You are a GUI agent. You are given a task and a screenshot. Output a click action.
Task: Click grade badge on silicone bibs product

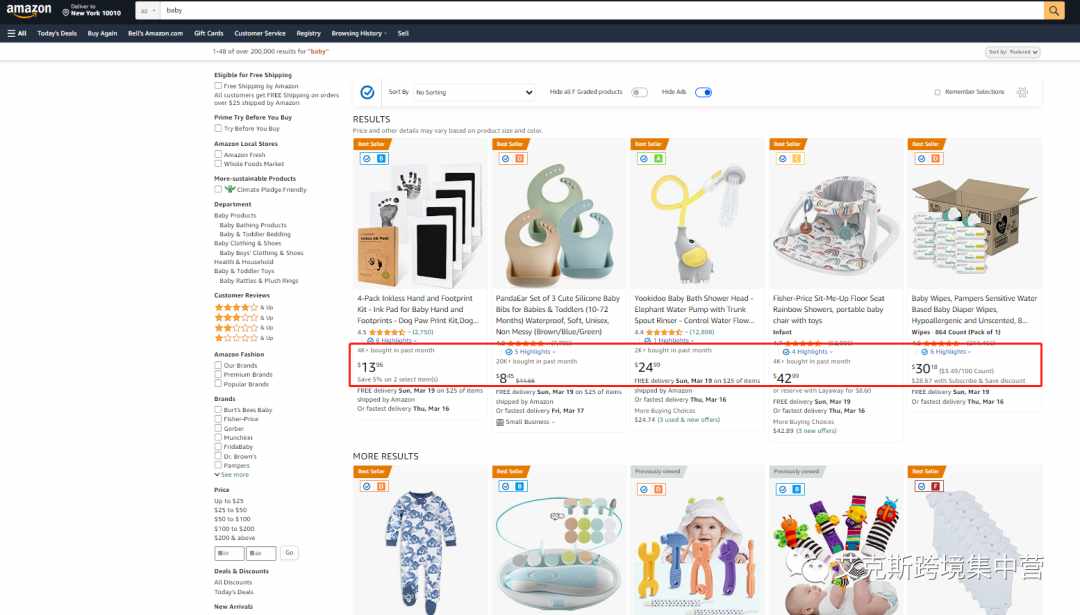[x=520, y=158]
